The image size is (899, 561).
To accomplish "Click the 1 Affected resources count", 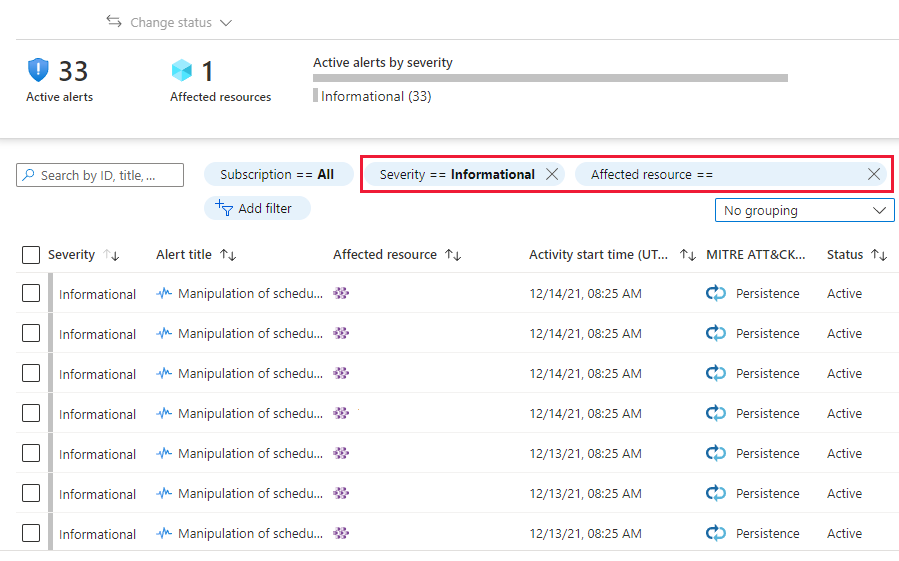I will (208, 72).
